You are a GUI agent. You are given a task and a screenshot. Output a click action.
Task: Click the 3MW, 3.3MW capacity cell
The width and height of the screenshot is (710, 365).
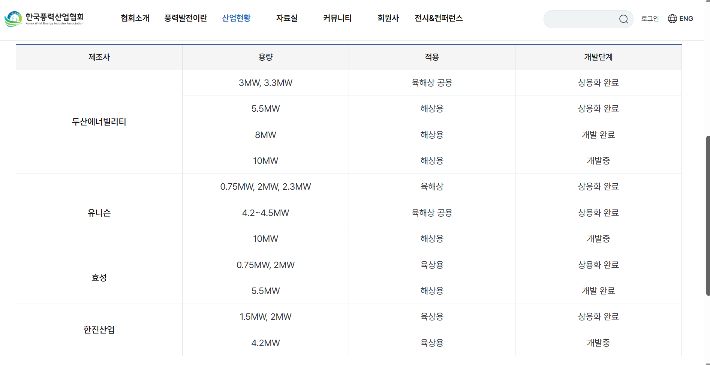coord(265,83)
